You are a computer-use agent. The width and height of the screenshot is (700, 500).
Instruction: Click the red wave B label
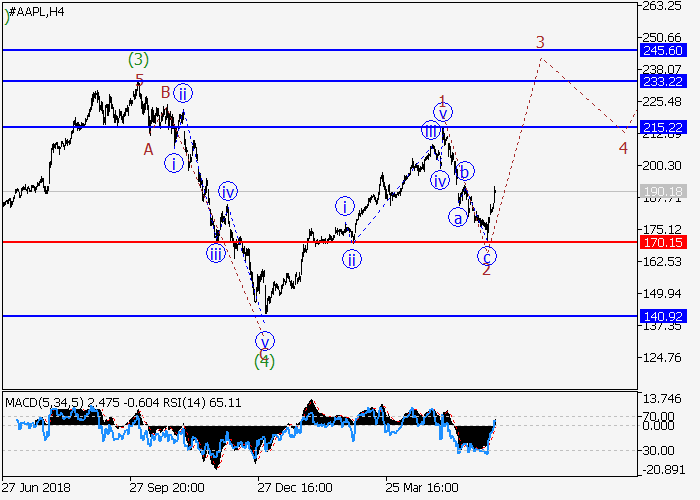(x=165, y=93)
